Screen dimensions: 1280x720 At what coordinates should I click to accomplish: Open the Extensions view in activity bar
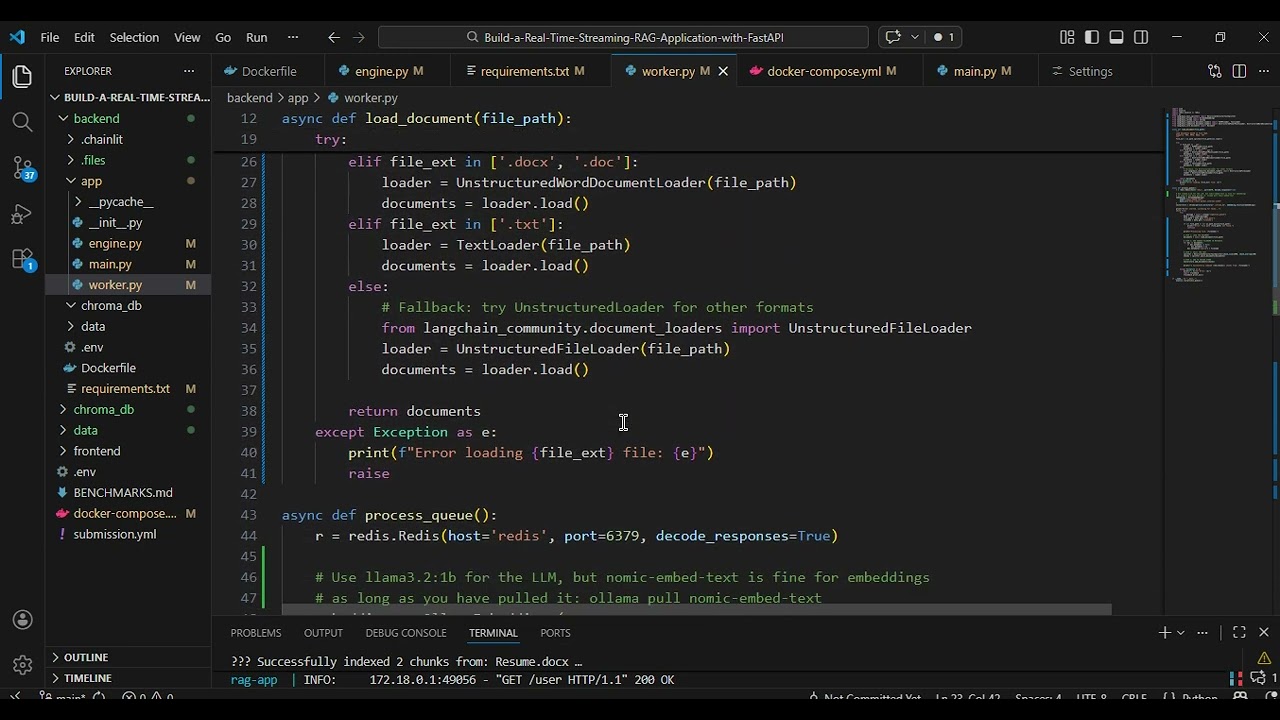pyautogui.click(x=22, y=260)
